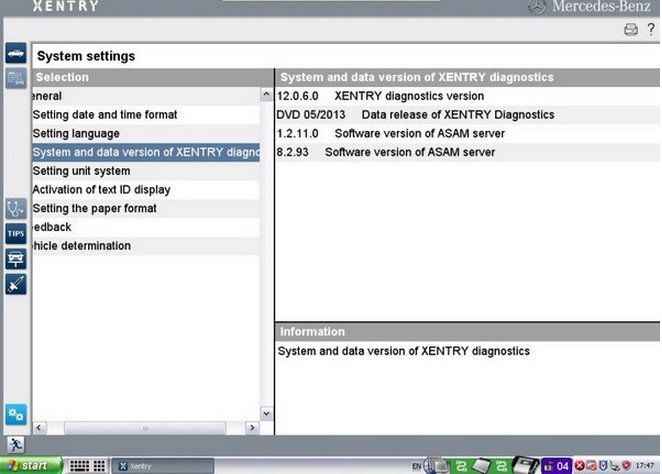Select General in the selection list
The width and height of the screenshot is (662, 474).
146,96
